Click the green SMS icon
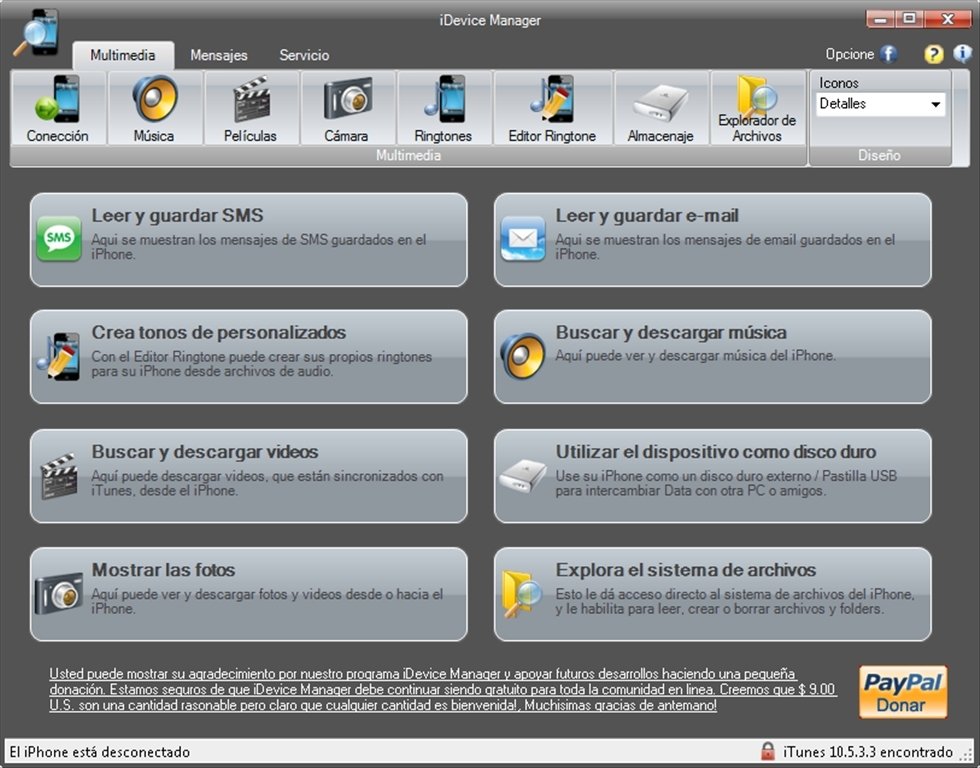Image resolution: width=980 pixels, height=768 pixels. 59,238
